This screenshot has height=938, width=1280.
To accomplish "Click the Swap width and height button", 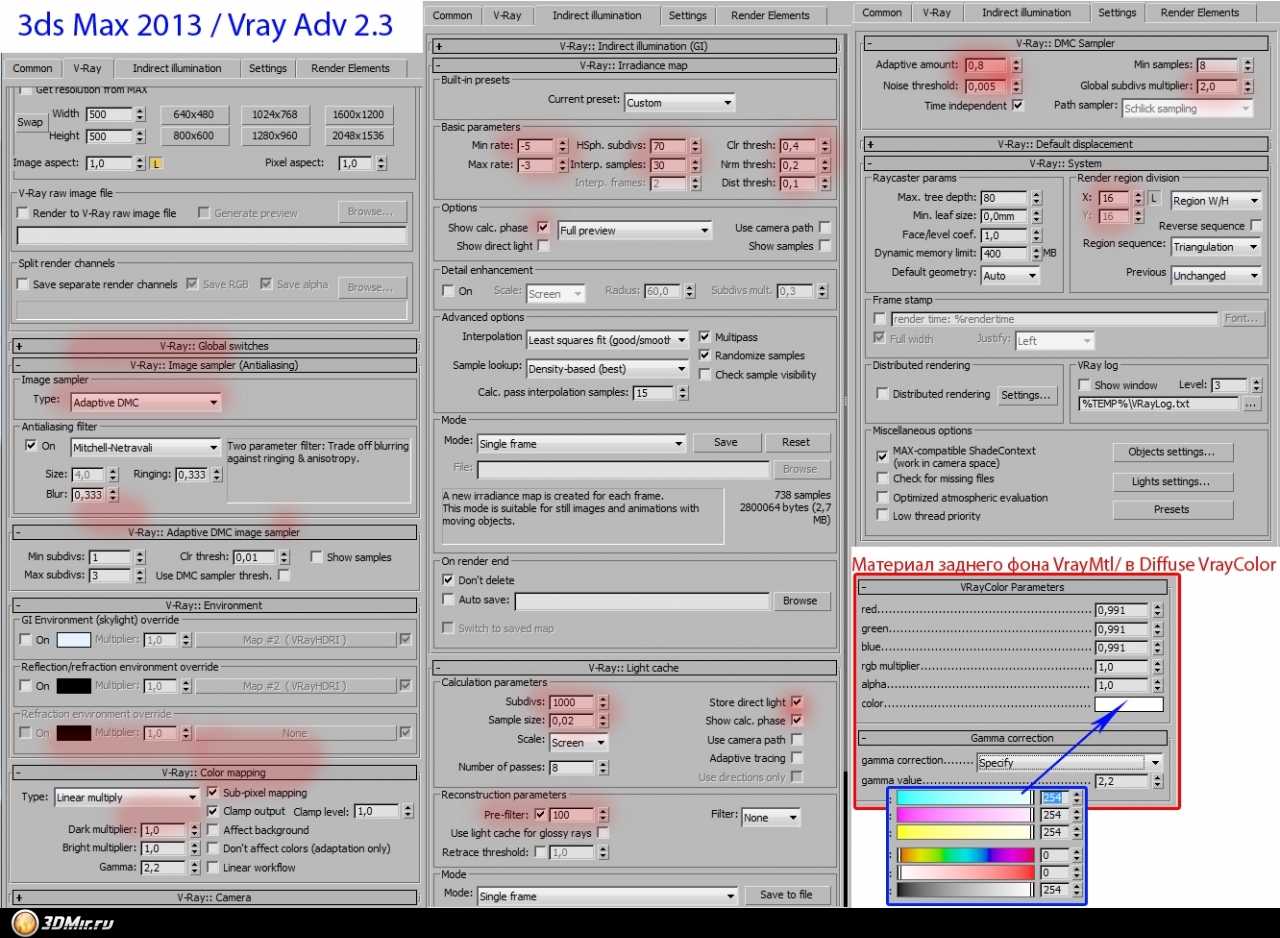I will (30, 122).
